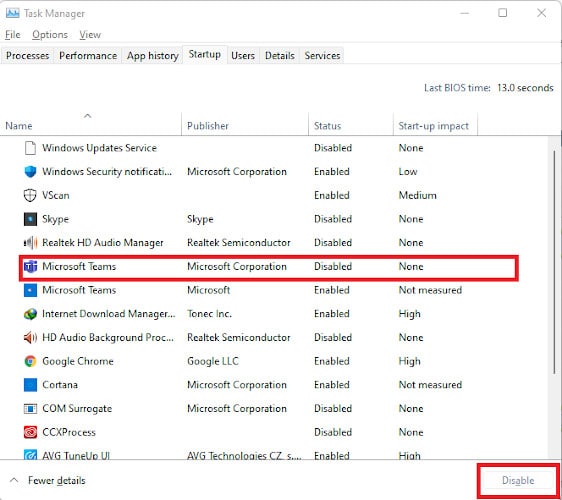The image size is (562, 500).
Task: Click the Disable button
Action: 518,480
